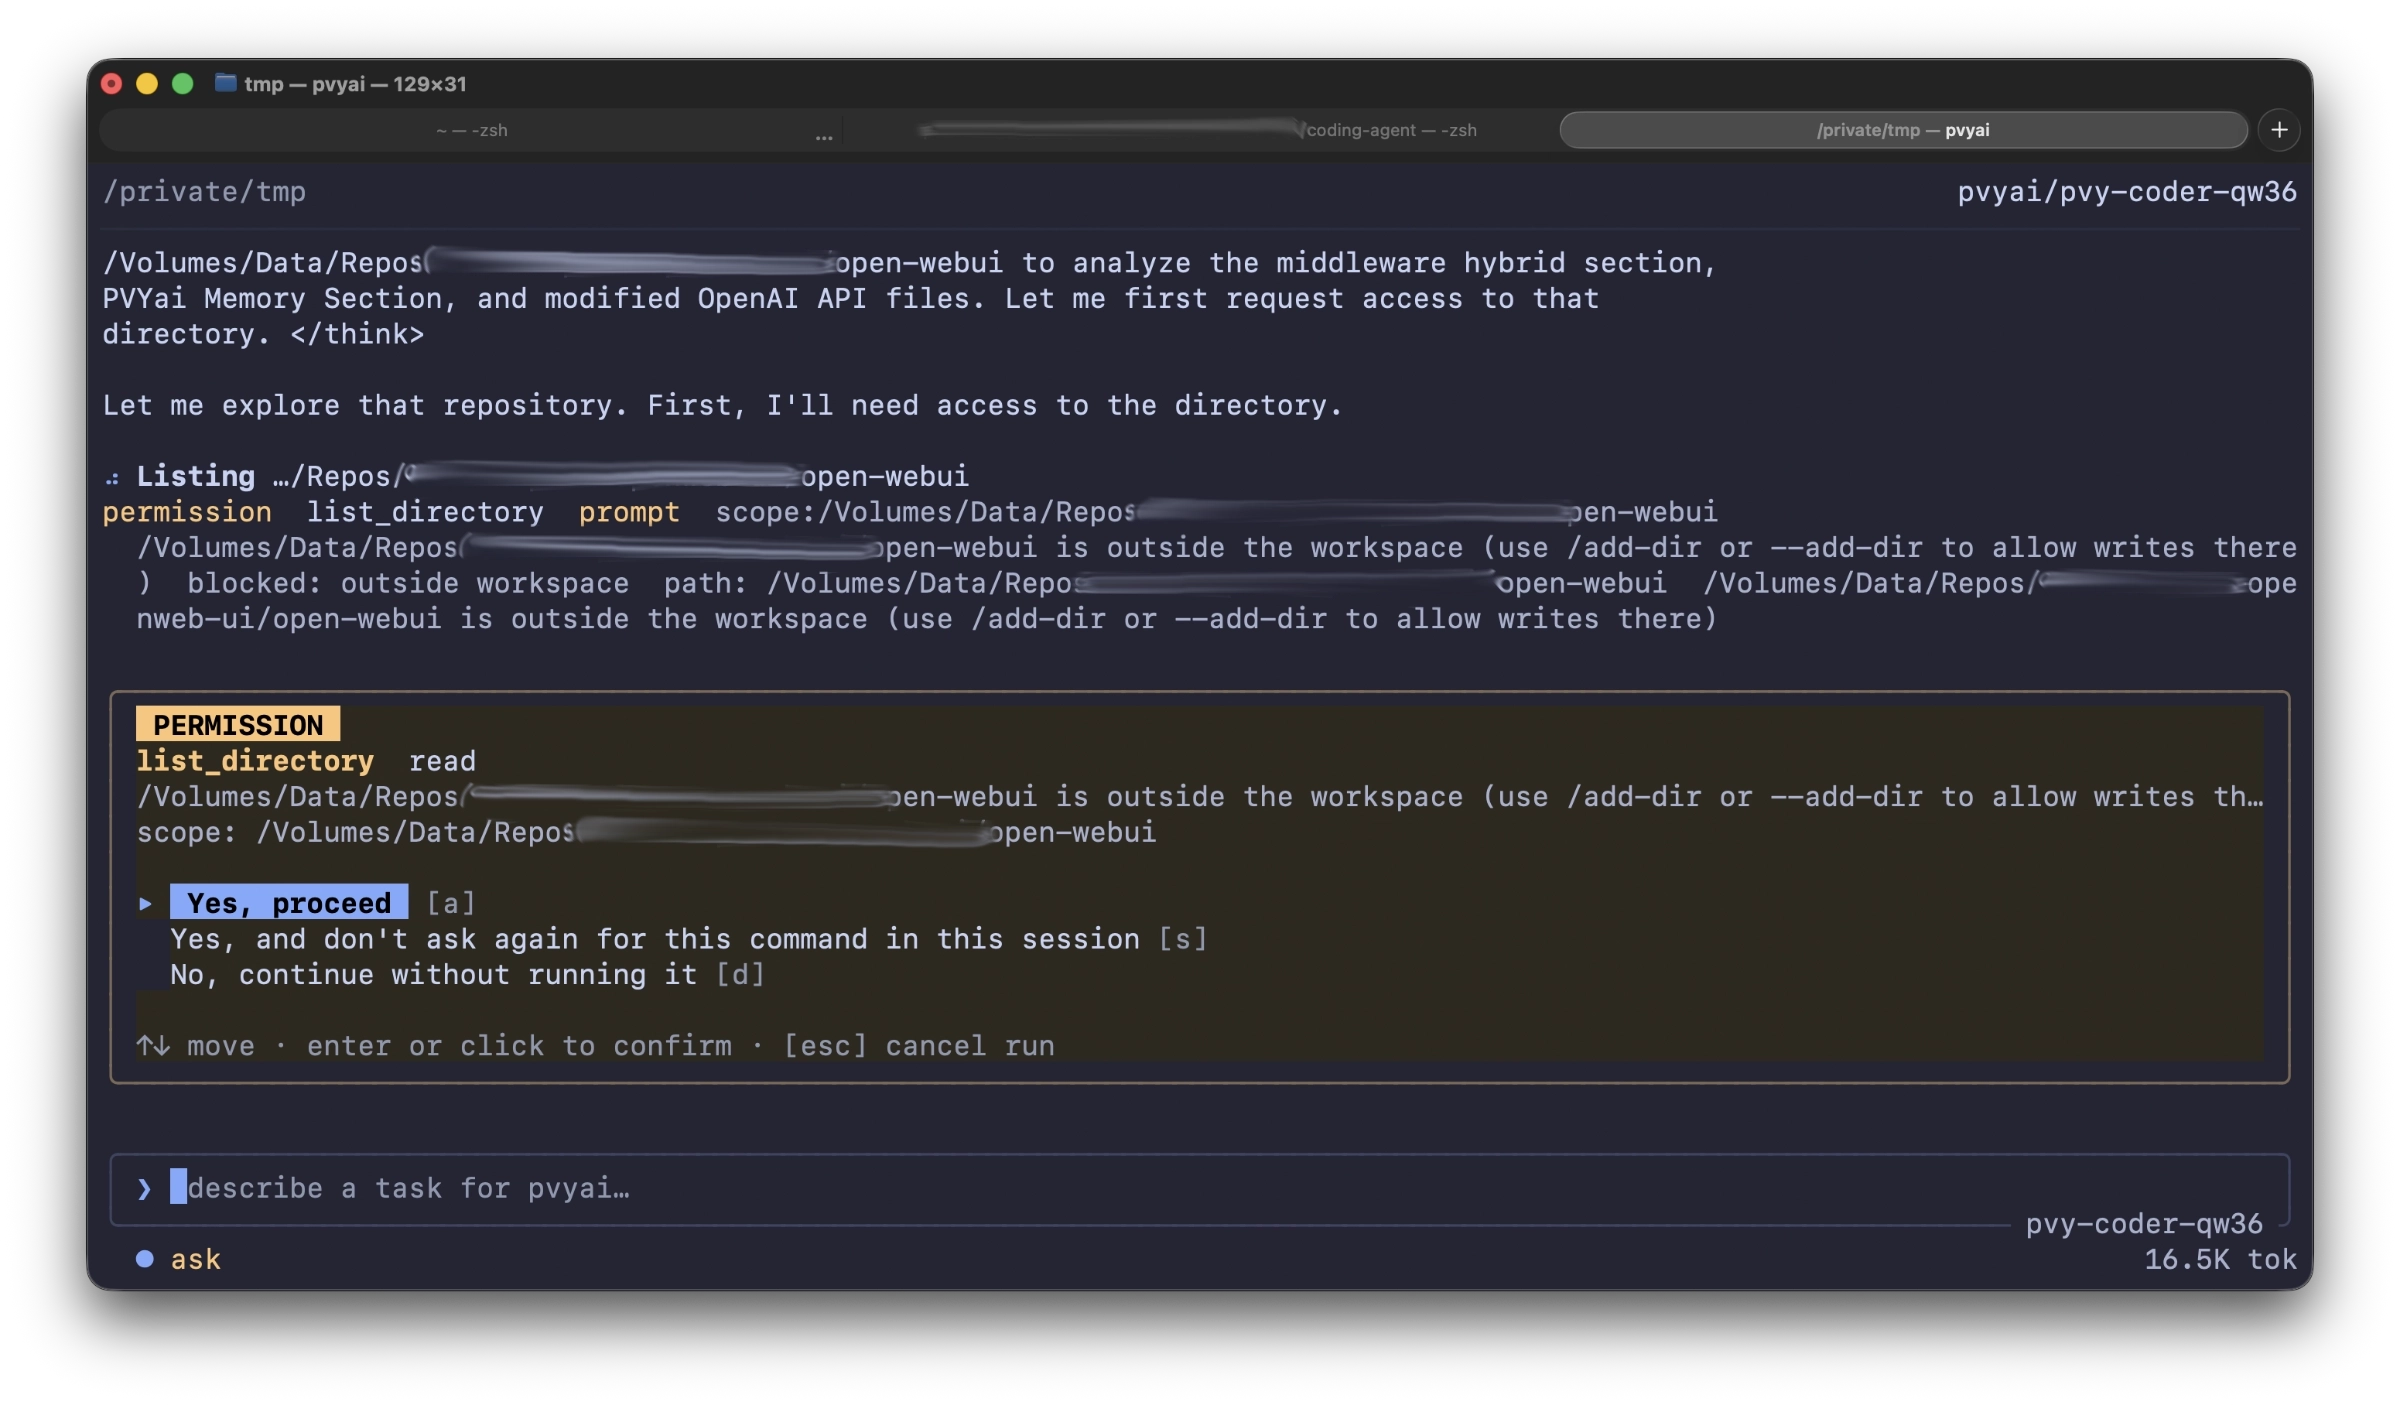
Task: Click the folder icon in the window title
Action: pyautogui.click(x=226, y=83)
